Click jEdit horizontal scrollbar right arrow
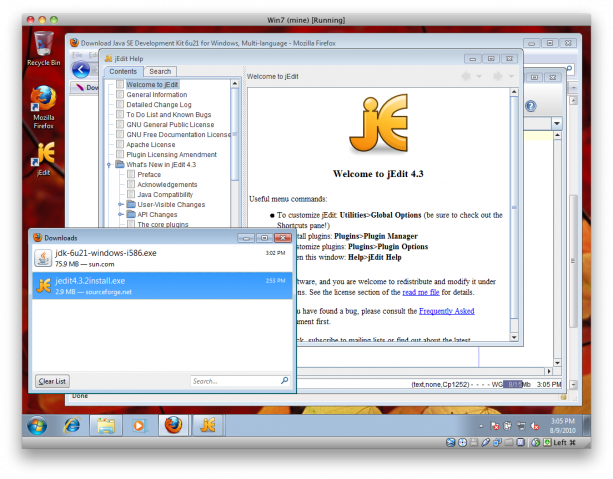This screenshot has height=479, width=613. tap(549, 371)
